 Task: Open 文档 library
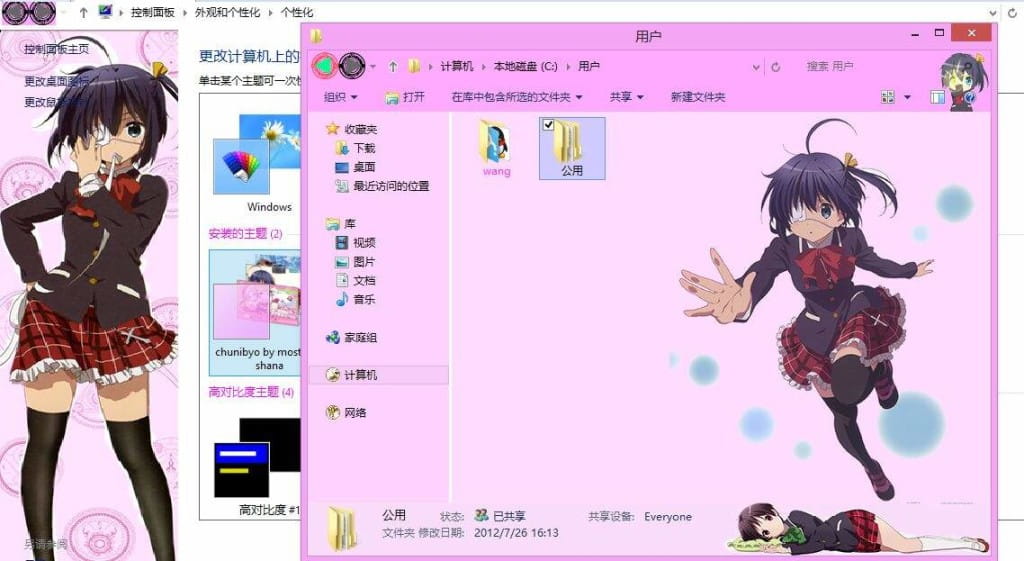355,281
